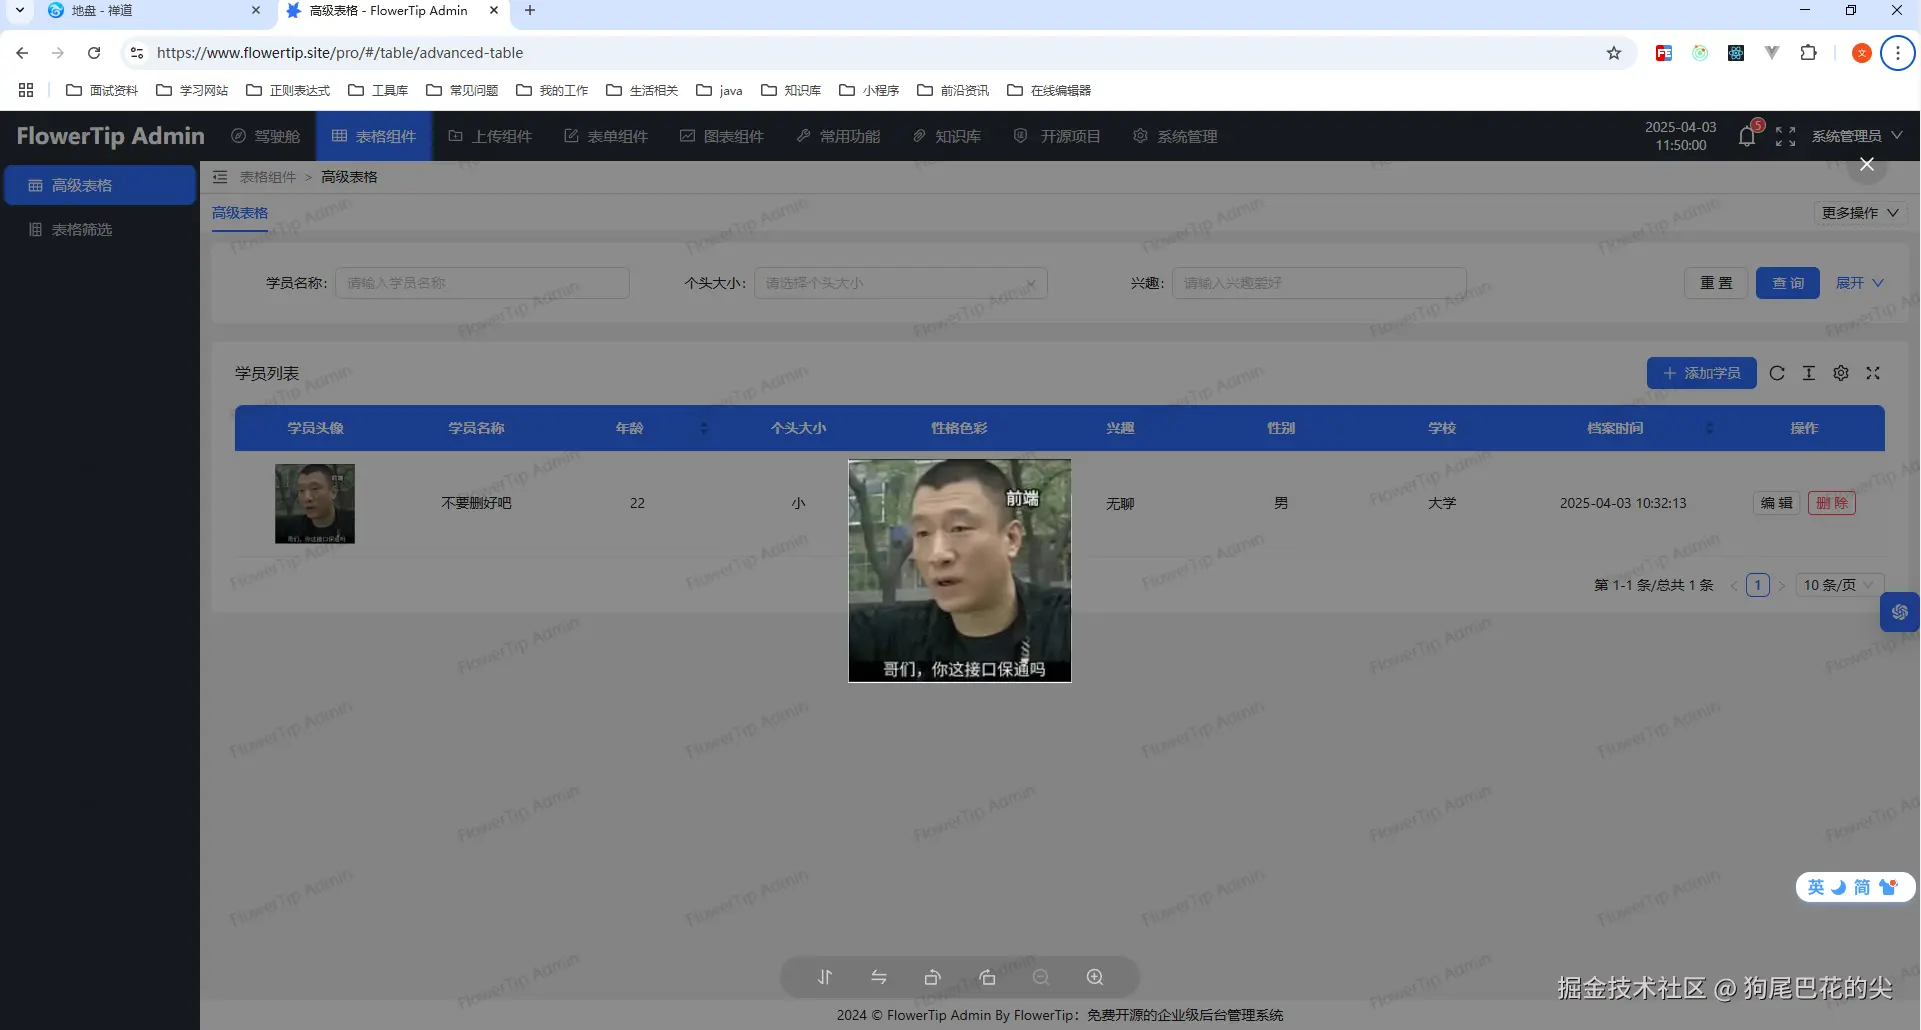Open the notification bell with badge
This screenshot has height=1030, width=1921.
pos(1747,136)
